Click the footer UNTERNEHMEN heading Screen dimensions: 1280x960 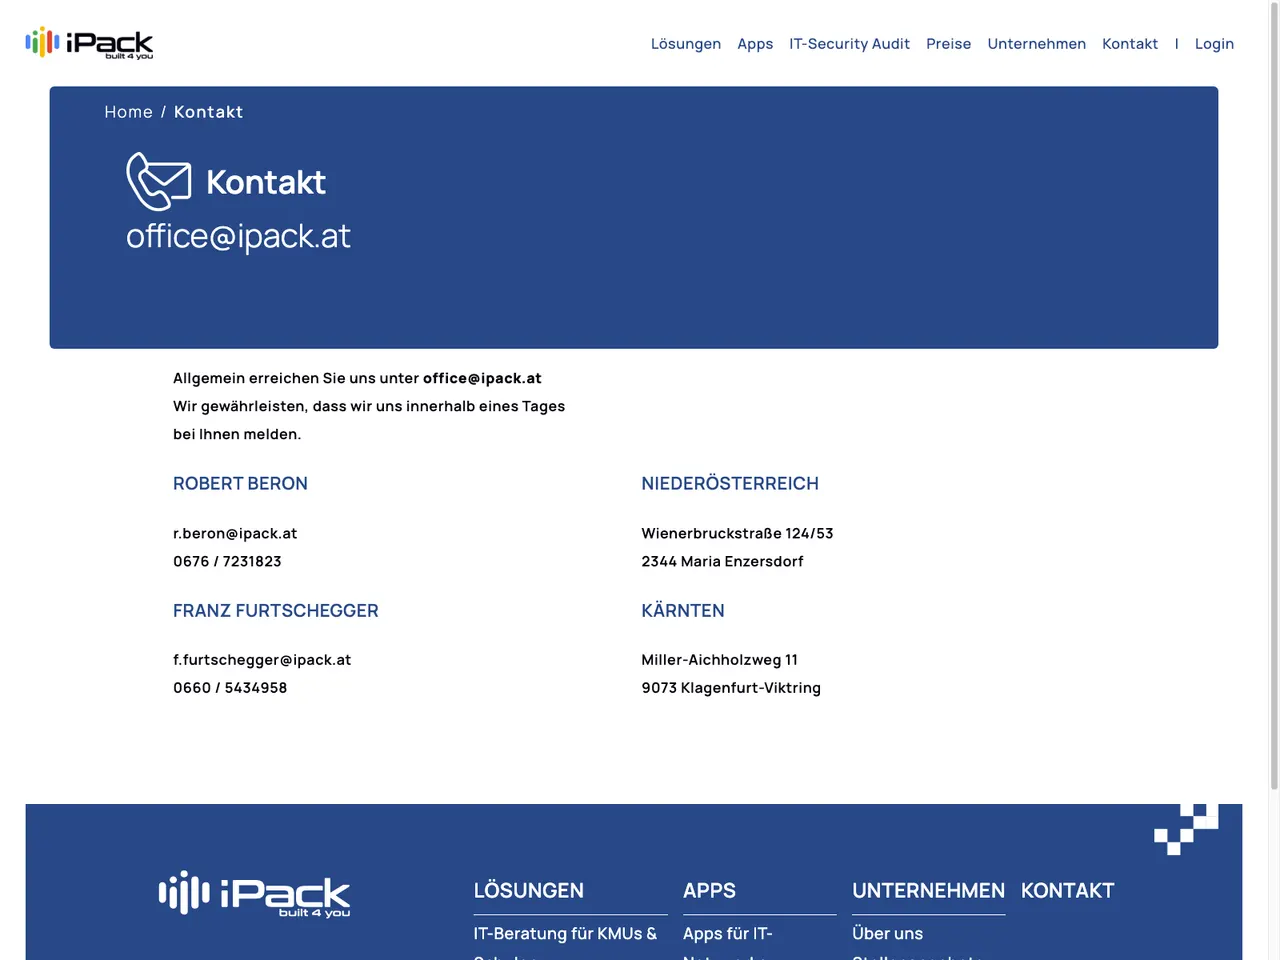(x=928, y=891)
